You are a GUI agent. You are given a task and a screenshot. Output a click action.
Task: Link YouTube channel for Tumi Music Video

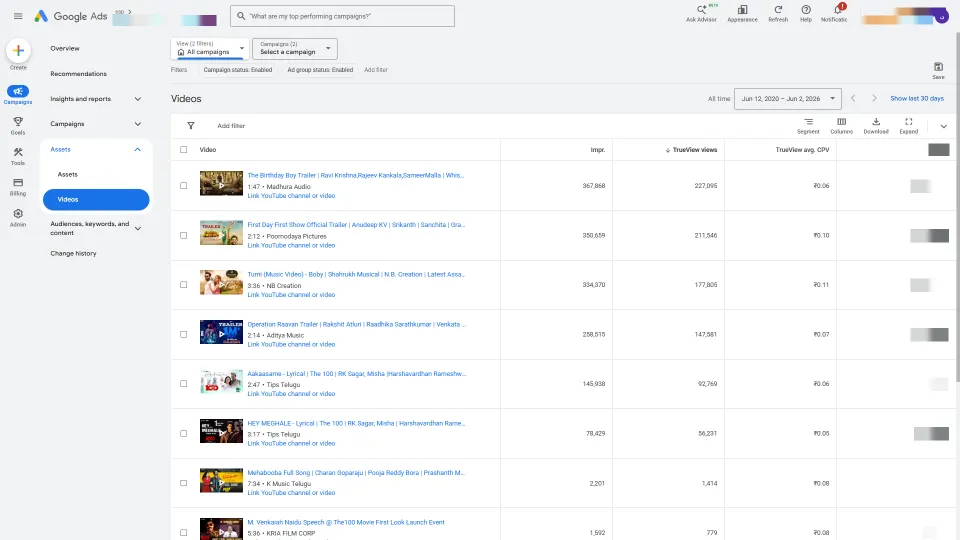coord(291,294)
